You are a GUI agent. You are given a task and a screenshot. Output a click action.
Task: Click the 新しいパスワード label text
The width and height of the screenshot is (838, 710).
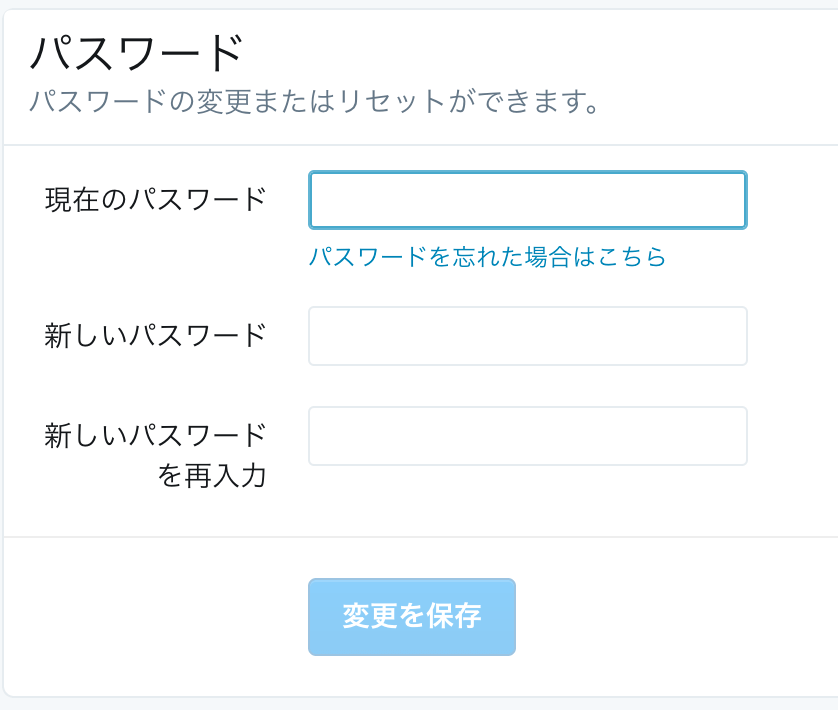[156, 335]
